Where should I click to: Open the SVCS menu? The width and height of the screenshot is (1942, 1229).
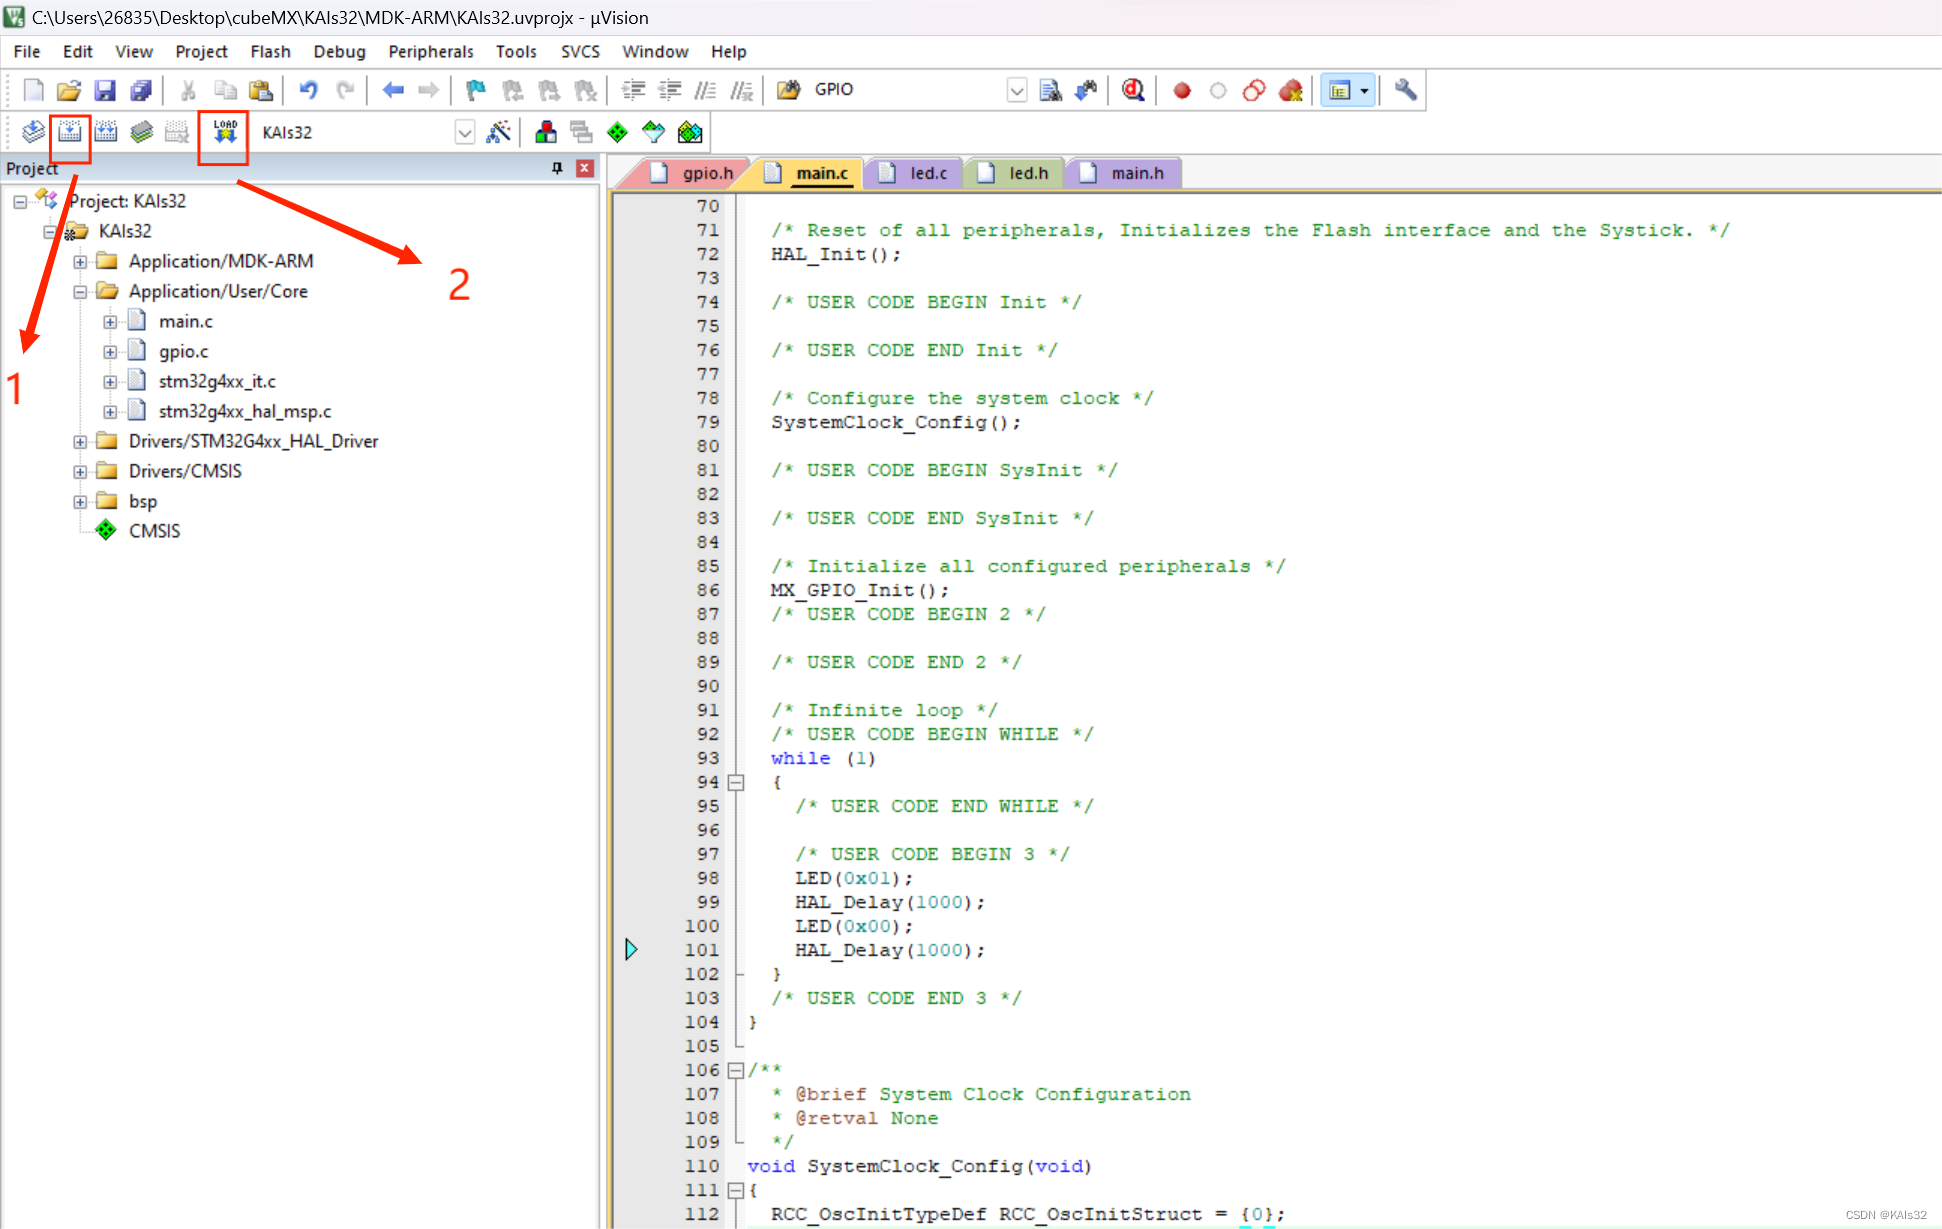(x=580, y=52)
